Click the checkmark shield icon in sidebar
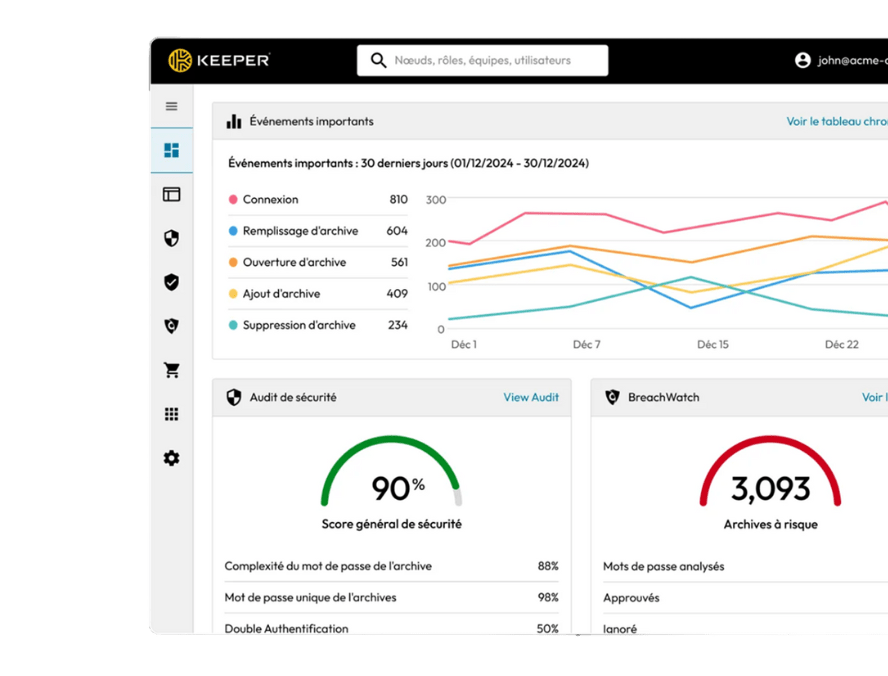Screen dimensions: 888x676 pyautogui.click(x=171, y=283)
